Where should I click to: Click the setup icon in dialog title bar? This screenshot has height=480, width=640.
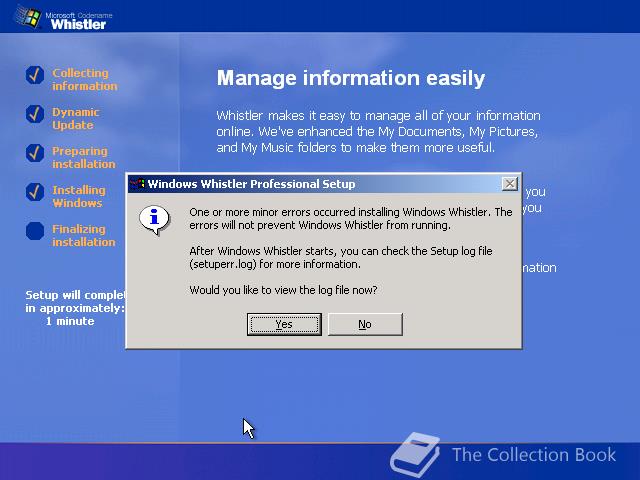[138, 184]
